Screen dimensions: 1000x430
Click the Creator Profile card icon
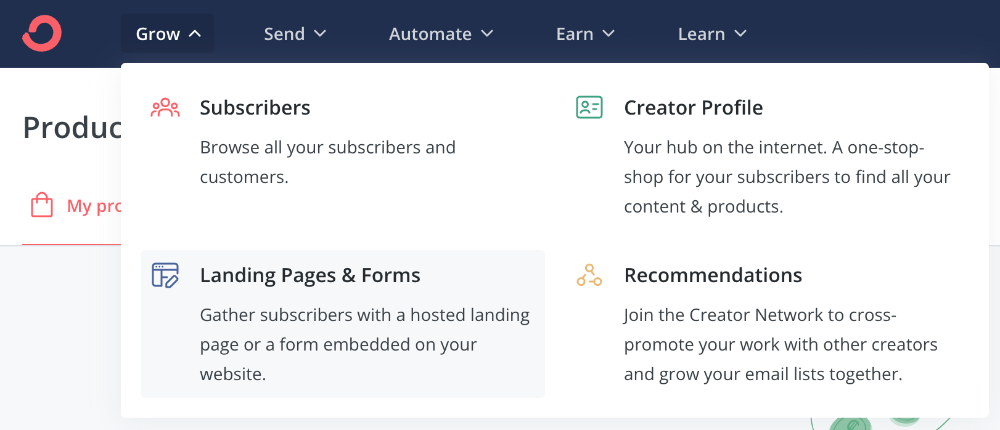(x=589, y=108)
